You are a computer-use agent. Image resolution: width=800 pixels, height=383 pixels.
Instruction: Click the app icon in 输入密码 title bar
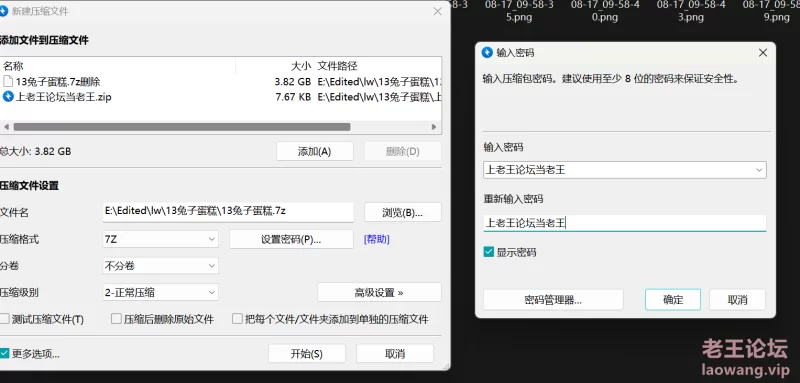(x=487, y=53)
